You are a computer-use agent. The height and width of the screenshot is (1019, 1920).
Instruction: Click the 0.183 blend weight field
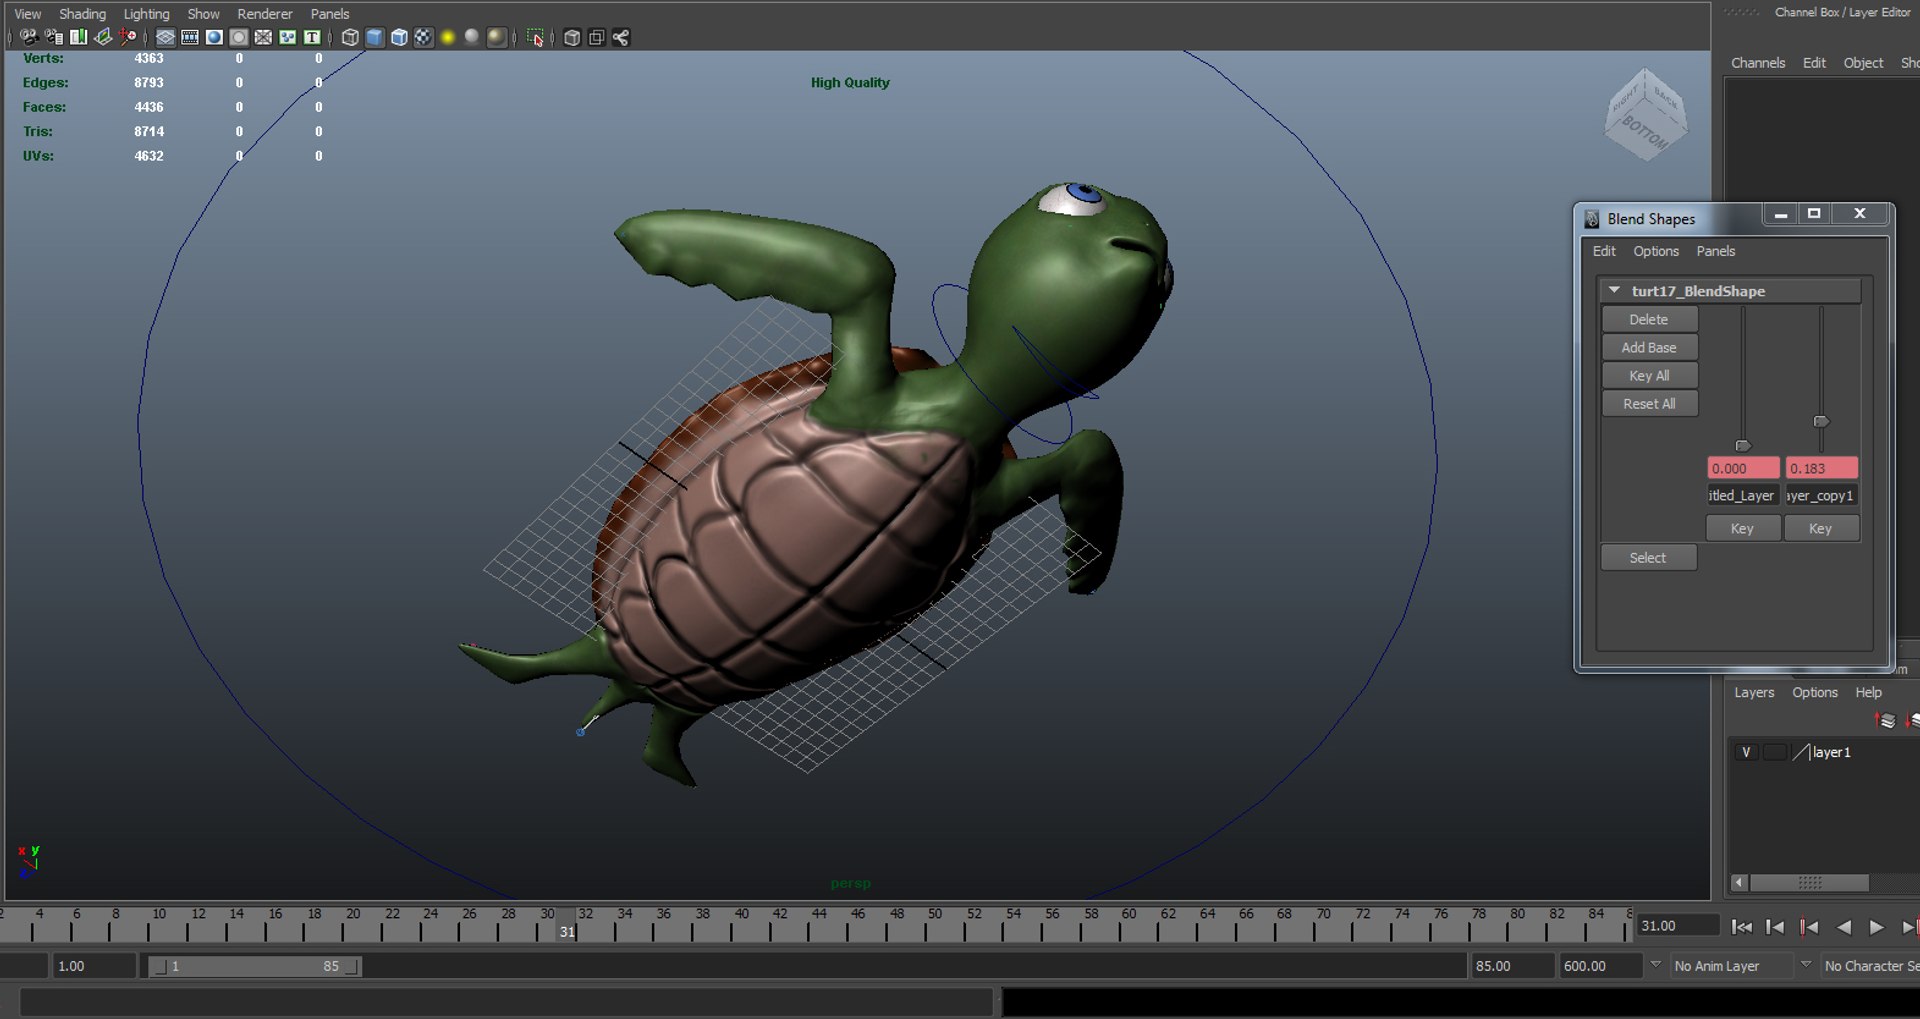point(1822,468)
